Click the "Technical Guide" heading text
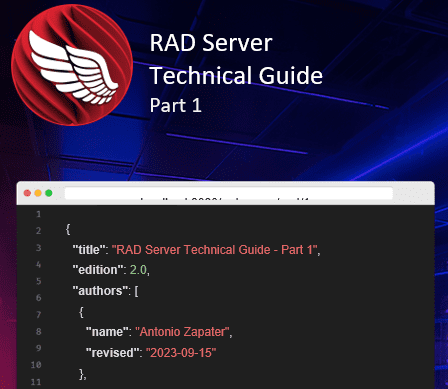This screenshot has height=389, width=448. pos(236,75)
